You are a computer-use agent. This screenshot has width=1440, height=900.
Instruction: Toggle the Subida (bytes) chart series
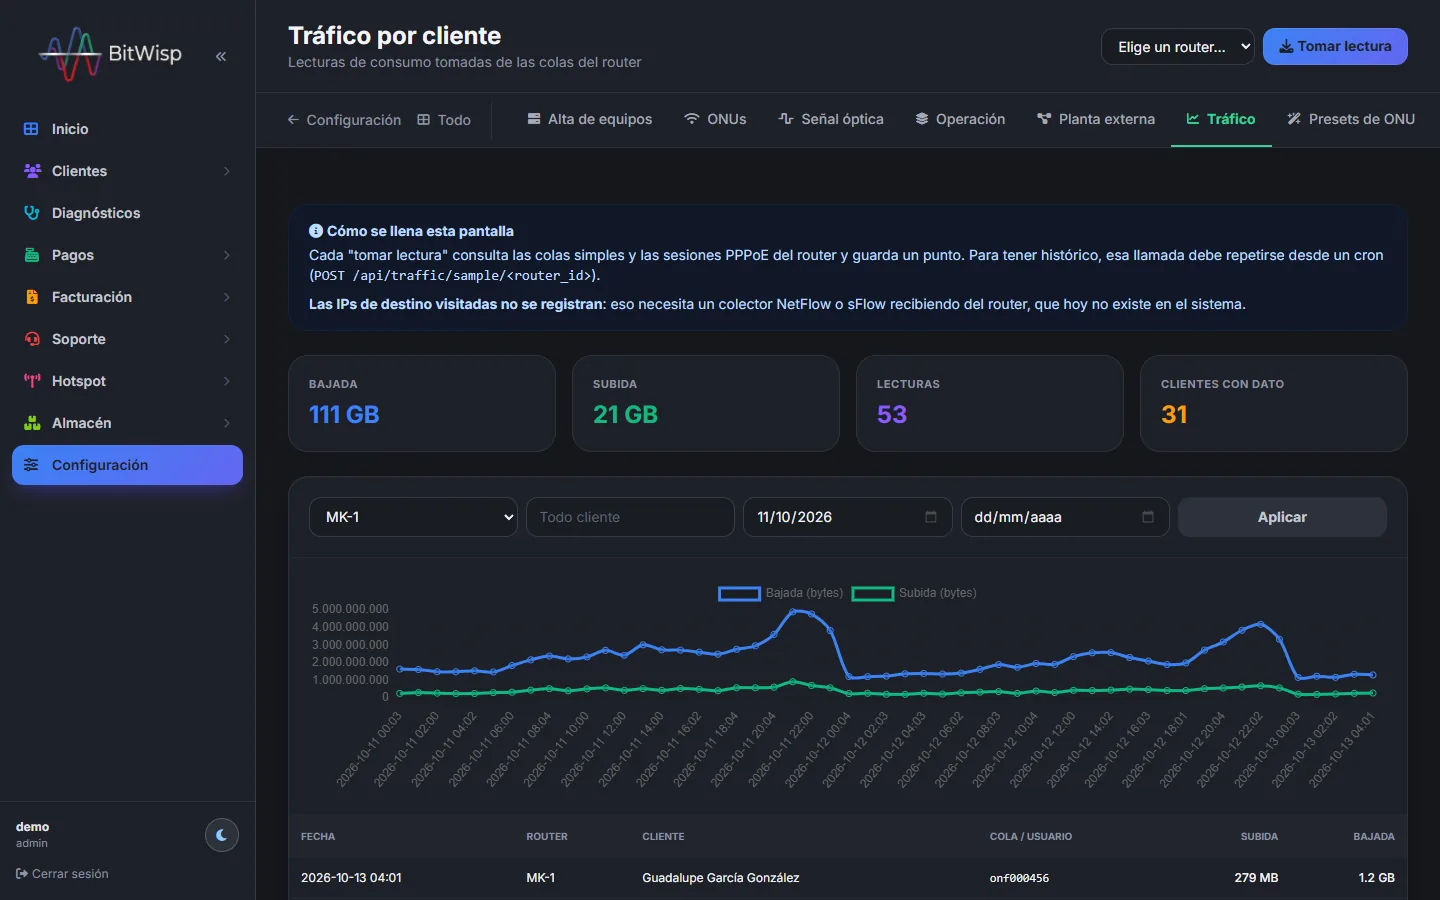[x=914, y=593]
